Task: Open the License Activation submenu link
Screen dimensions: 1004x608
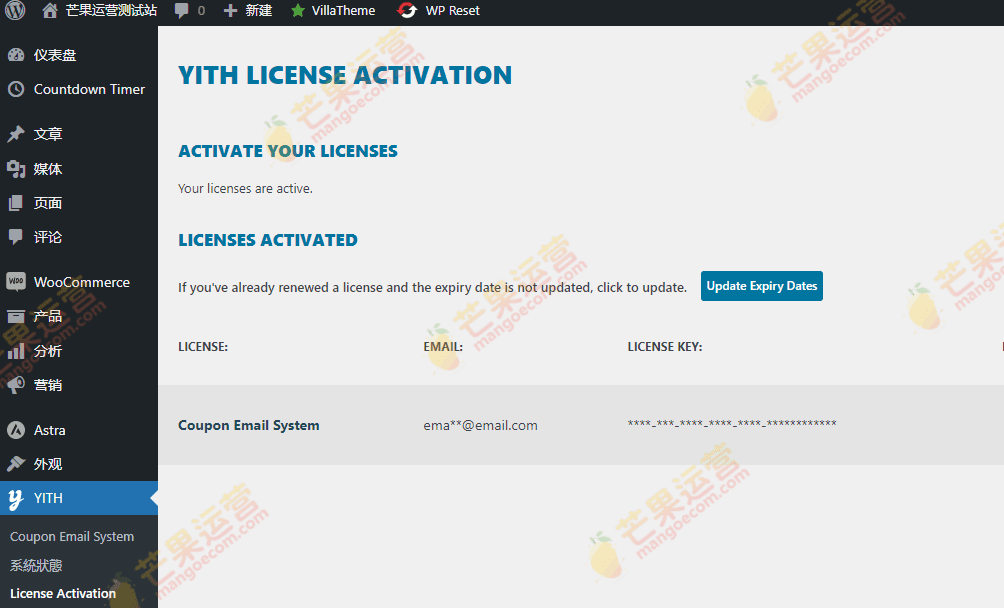Action: pos(63,593)
